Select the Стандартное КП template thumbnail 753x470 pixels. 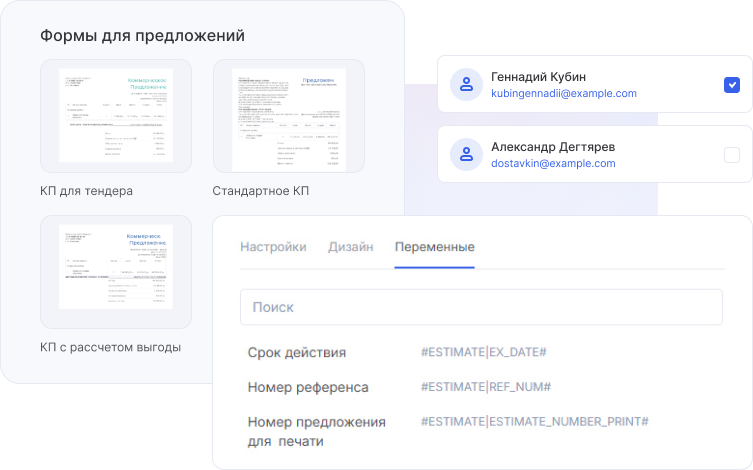point(289,116)
